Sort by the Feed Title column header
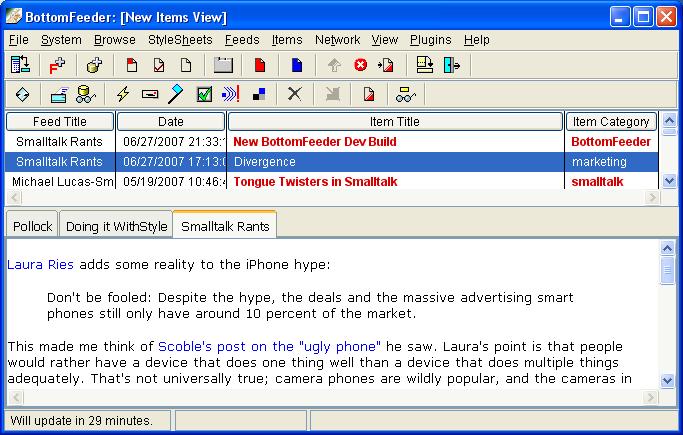Screen dimensions: 683x435 point(60,121)
